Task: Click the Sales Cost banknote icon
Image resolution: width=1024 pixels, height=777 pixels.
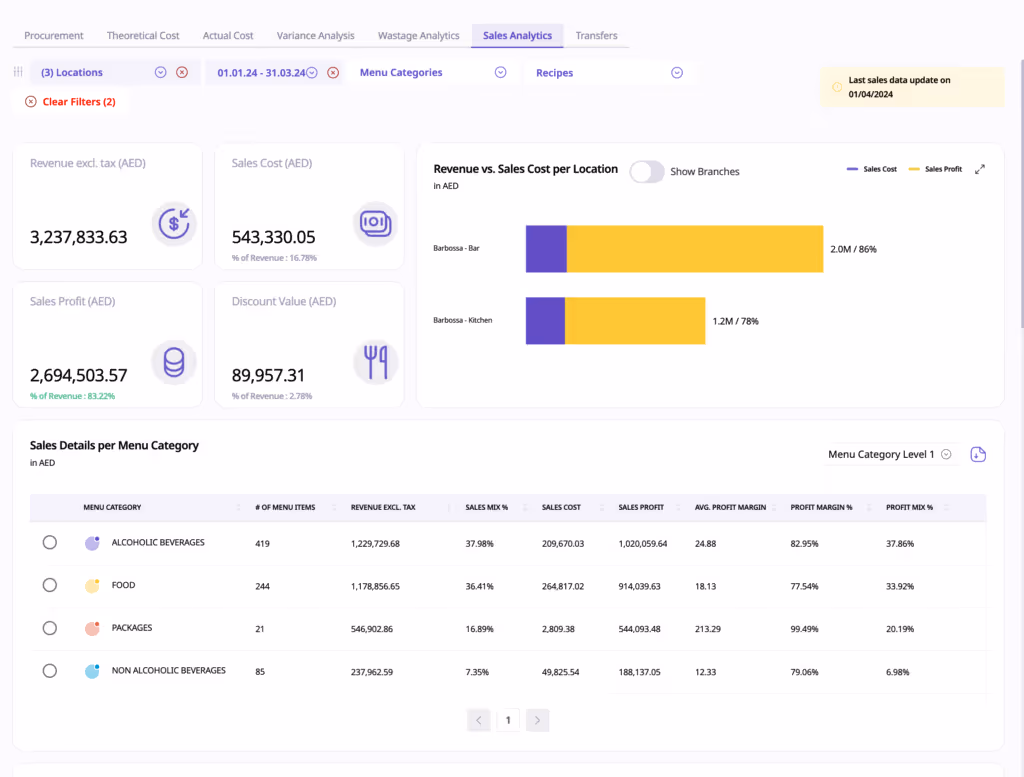Action: [x=375, y=224]
